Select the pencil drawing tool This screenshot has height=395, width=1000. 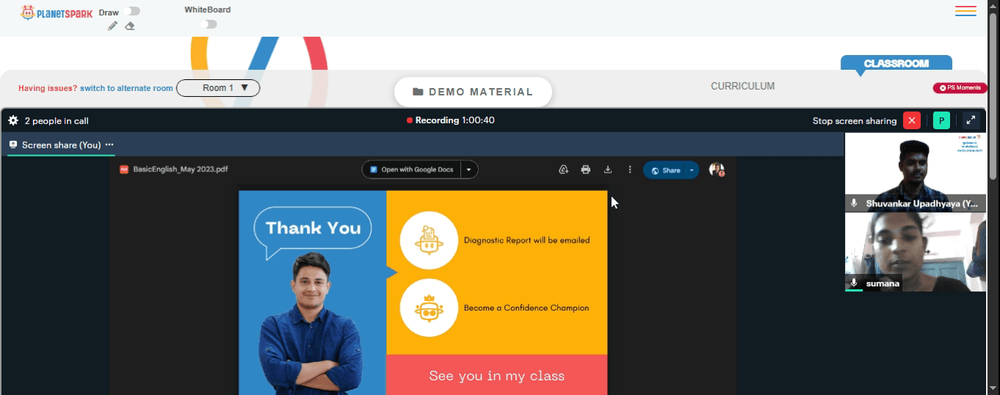click(113, 26)
